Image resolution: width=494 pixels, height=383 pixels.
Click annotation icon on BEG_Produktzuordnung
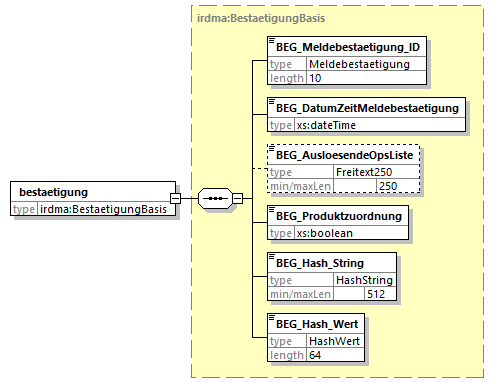coord(272,210)
